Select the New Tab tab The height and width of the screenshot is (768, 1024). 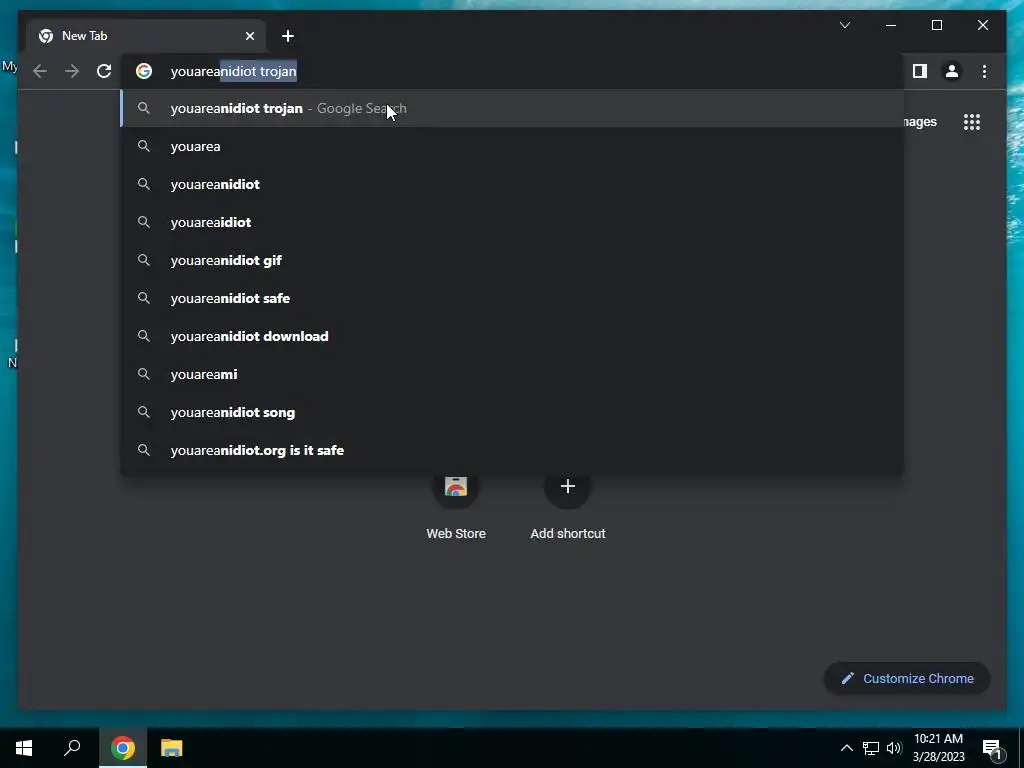(146, 36)
